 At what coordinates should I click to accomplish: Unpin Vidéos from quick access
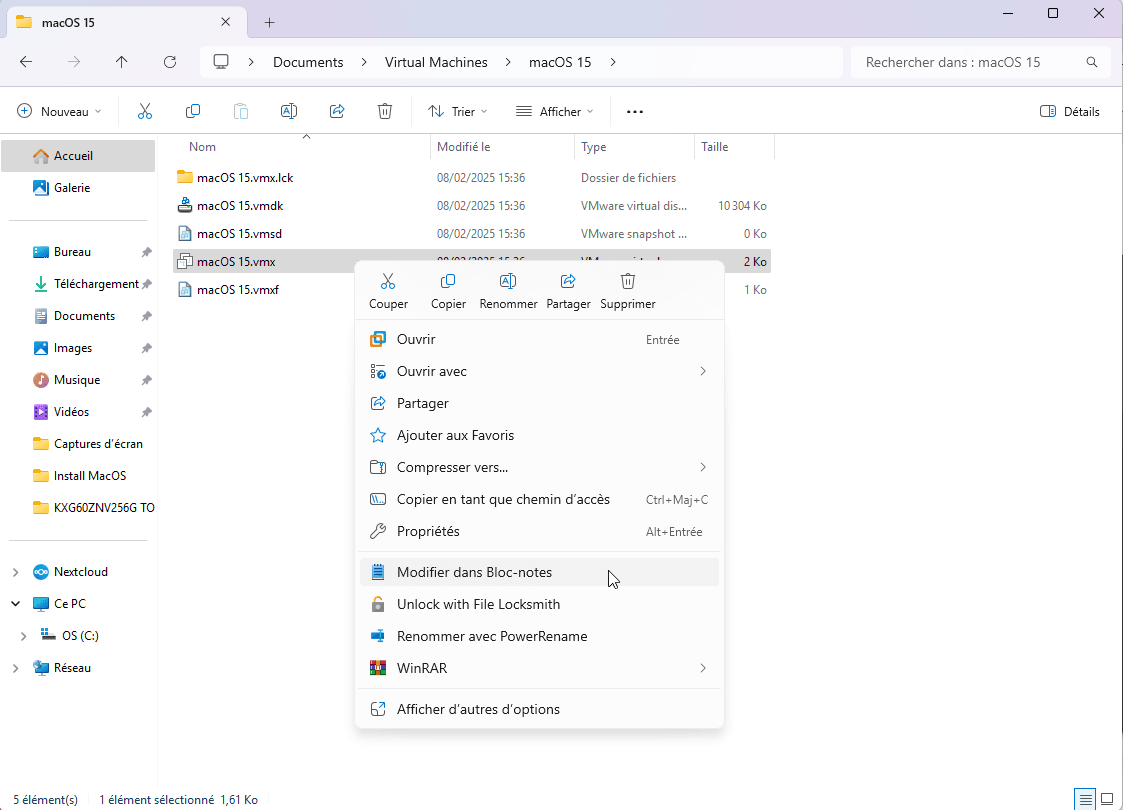coord(147,412)
